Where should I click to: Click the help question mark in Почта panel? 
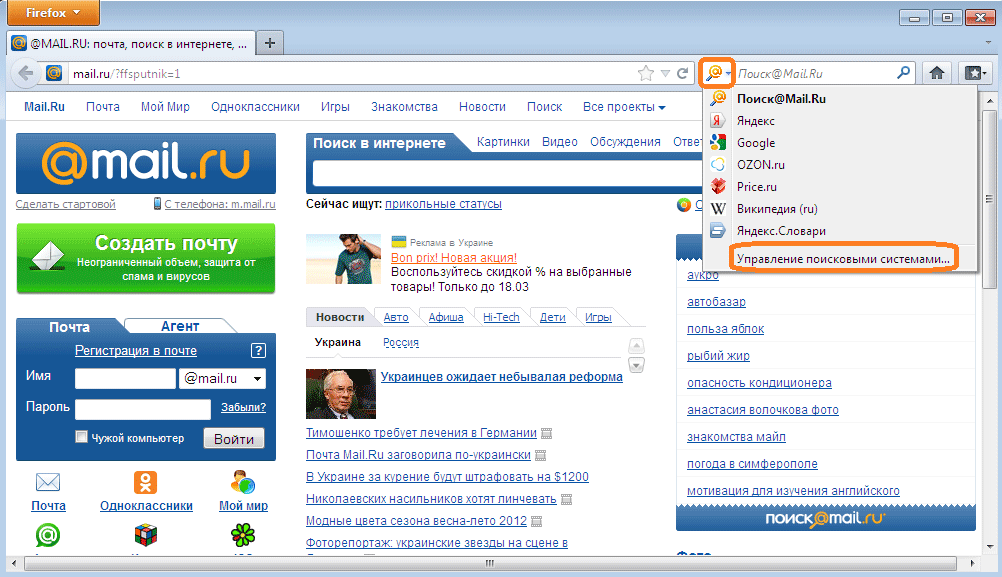tap(258, 350)
